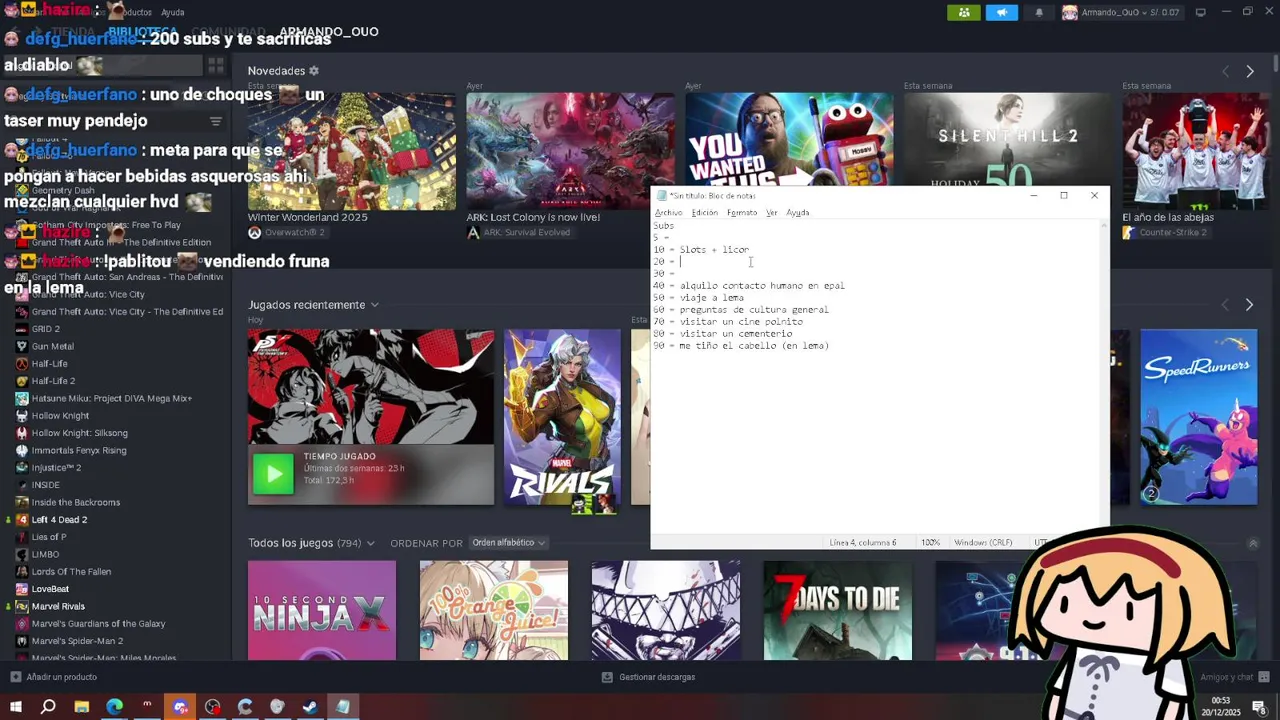Open Amigos y chat in Steam
1280x720 pixels.
pos(1233,677)
